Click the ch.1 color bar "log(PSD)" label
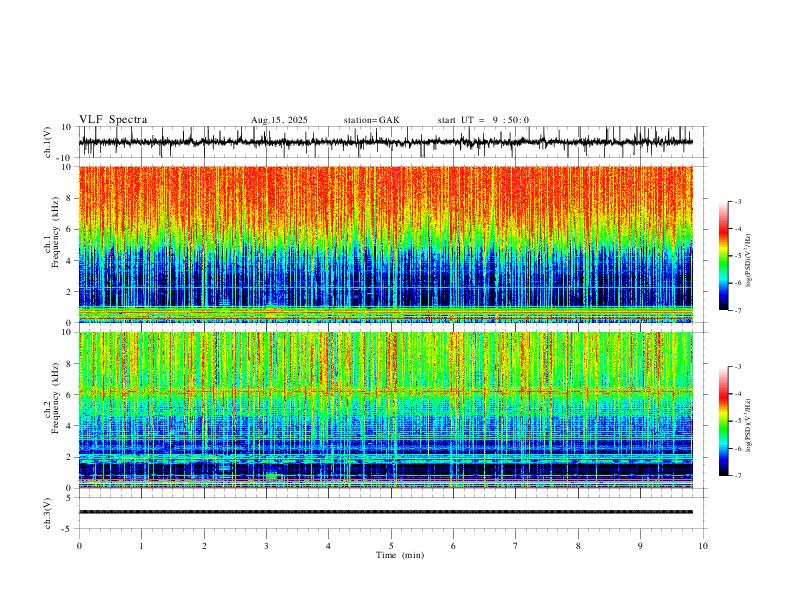 [748, 261]
